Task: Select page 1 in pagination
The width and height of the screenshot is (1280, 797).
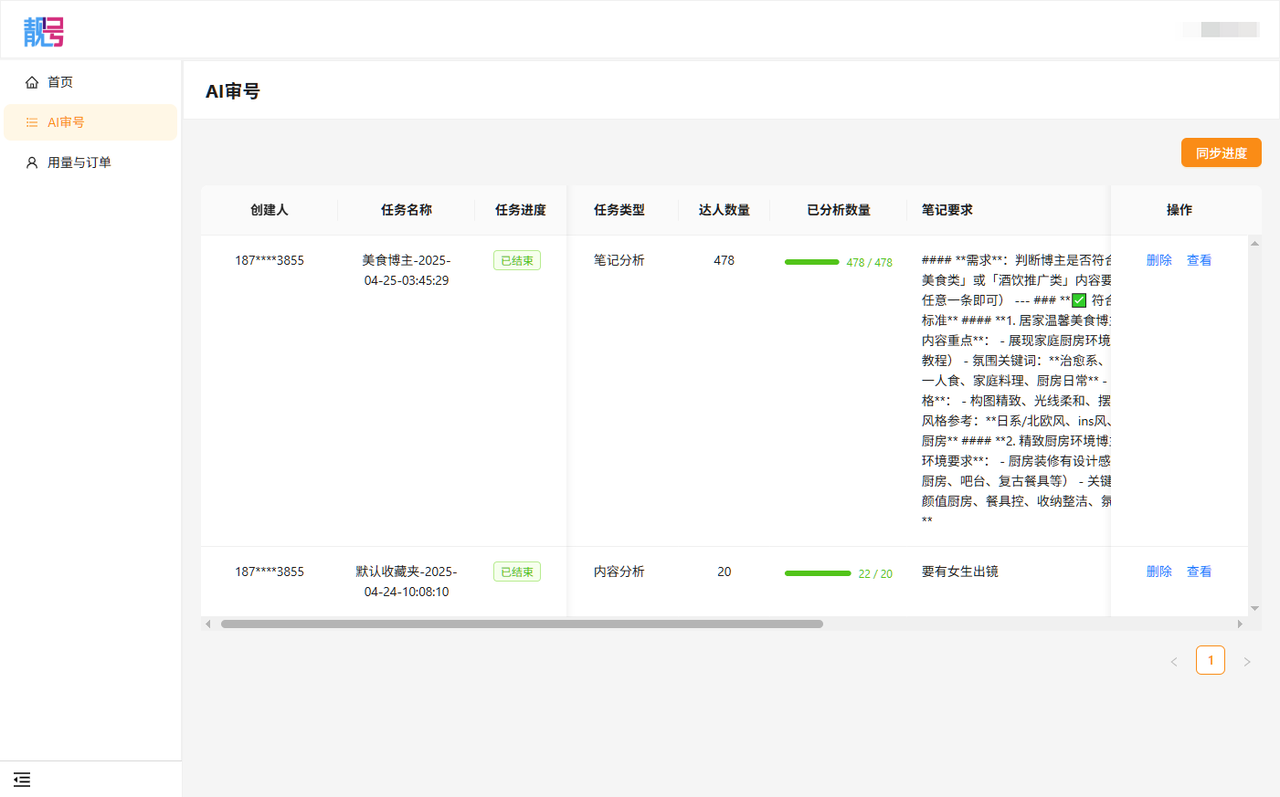Action: pyautogui.click(x=1210, y=660)
